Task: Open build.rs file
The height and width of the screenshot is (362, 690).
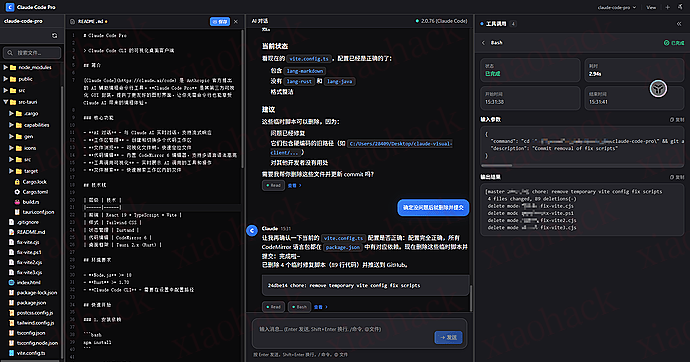Action: 31,202
